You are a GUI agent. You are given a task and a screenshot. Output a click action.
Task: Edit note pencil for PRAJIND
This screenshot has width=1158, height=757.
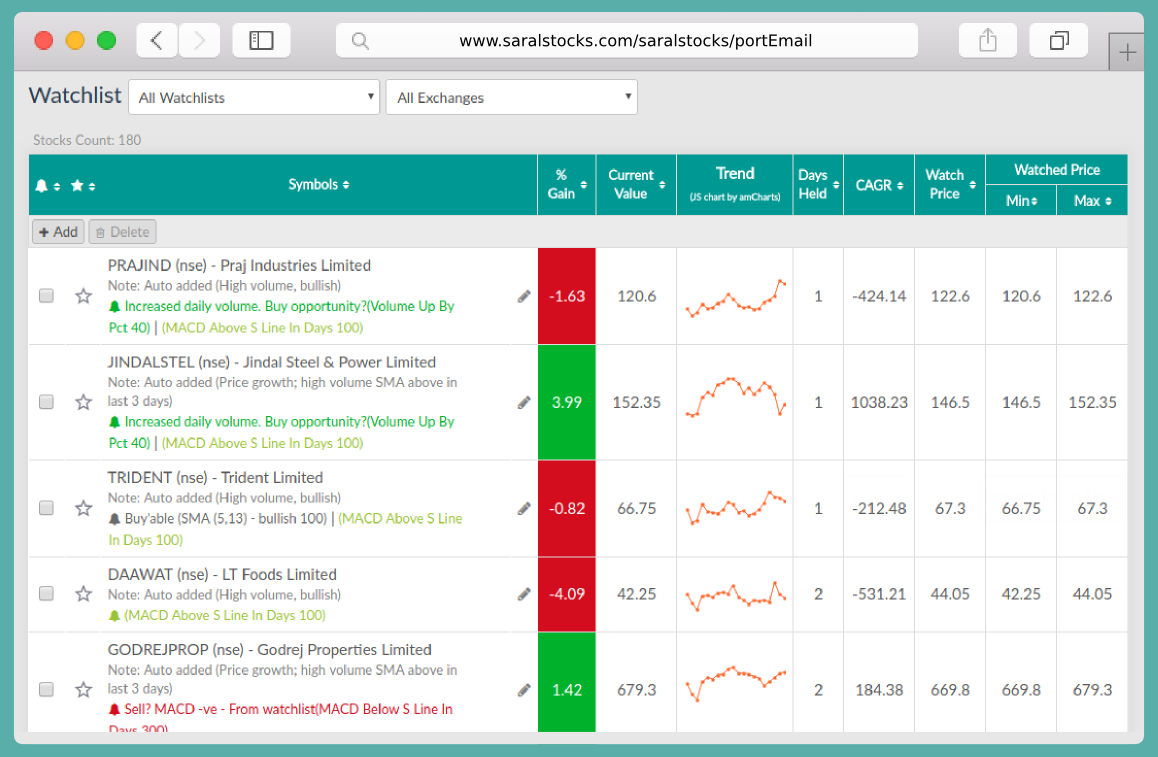click(x=524, y=296)
